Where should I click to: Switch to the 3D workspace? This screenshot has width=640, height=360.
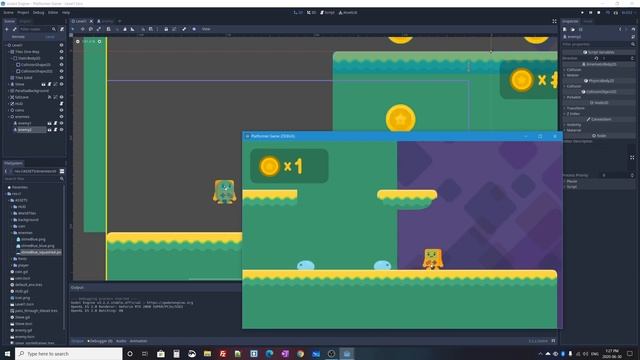[x=311, y=13]
